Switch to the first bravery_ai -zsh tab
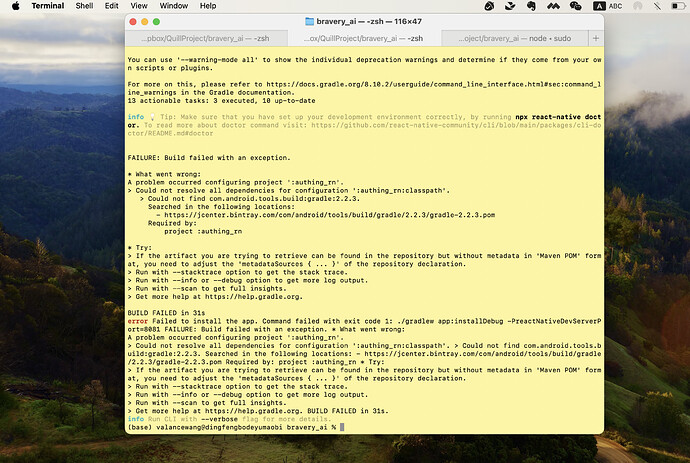The width and height of the screenshot is (690, 463). 206,38
